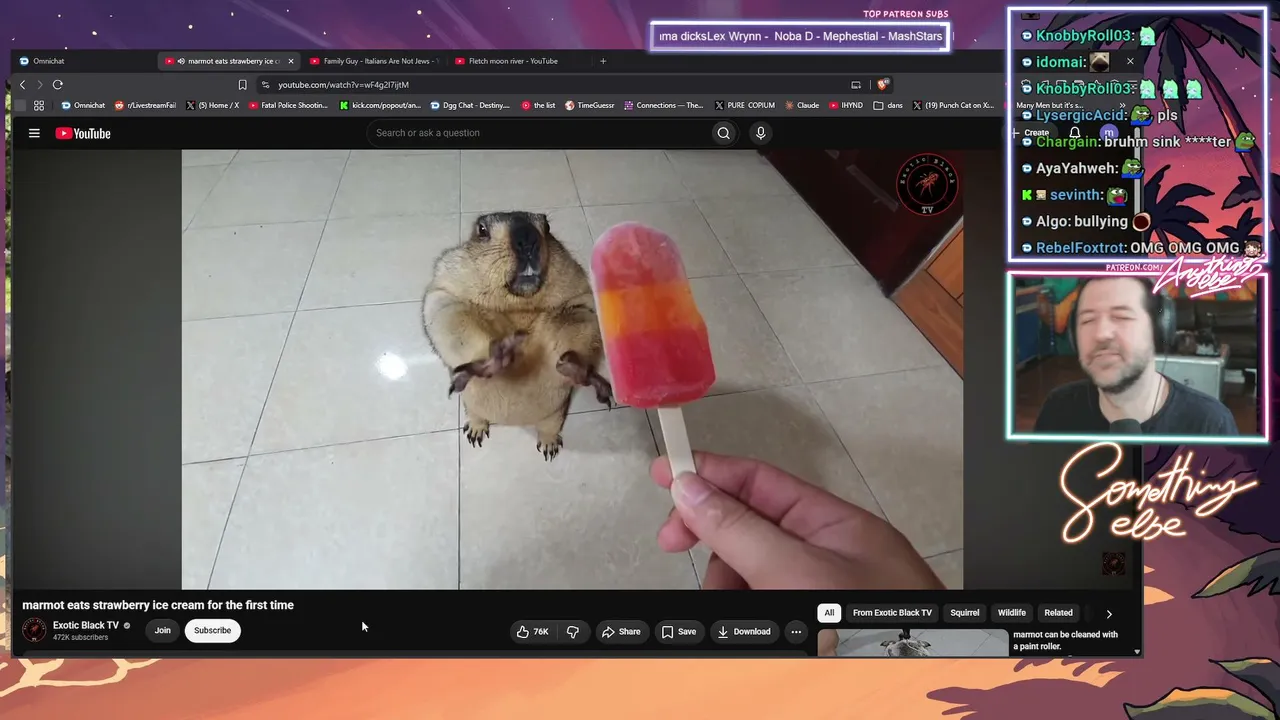Open the Brave Shields icon in address bar
Image resolution: width=1280 pixels, height=720 pixels.
[882, 85]
